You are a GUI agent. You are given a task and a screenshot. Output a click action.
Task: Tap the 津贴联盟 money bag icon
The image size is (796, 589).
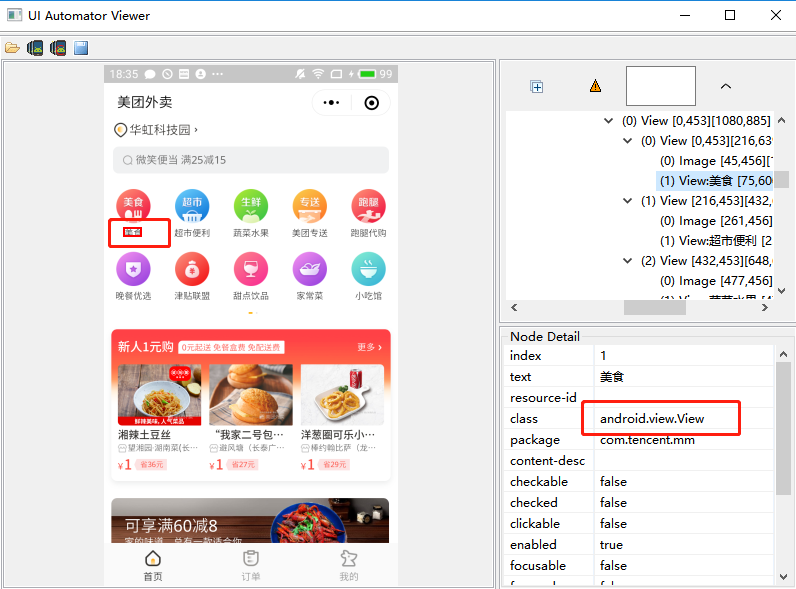(192, 269)
